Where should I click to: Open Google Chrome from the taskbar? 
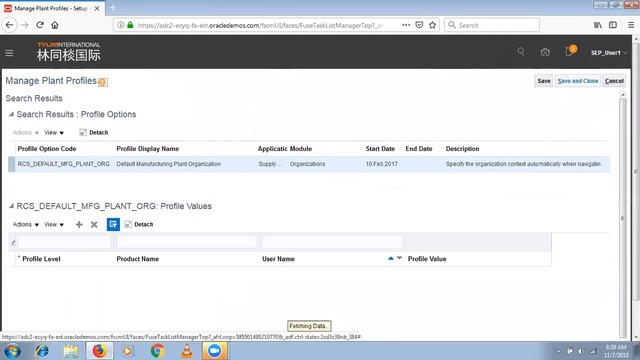point(158,351)
